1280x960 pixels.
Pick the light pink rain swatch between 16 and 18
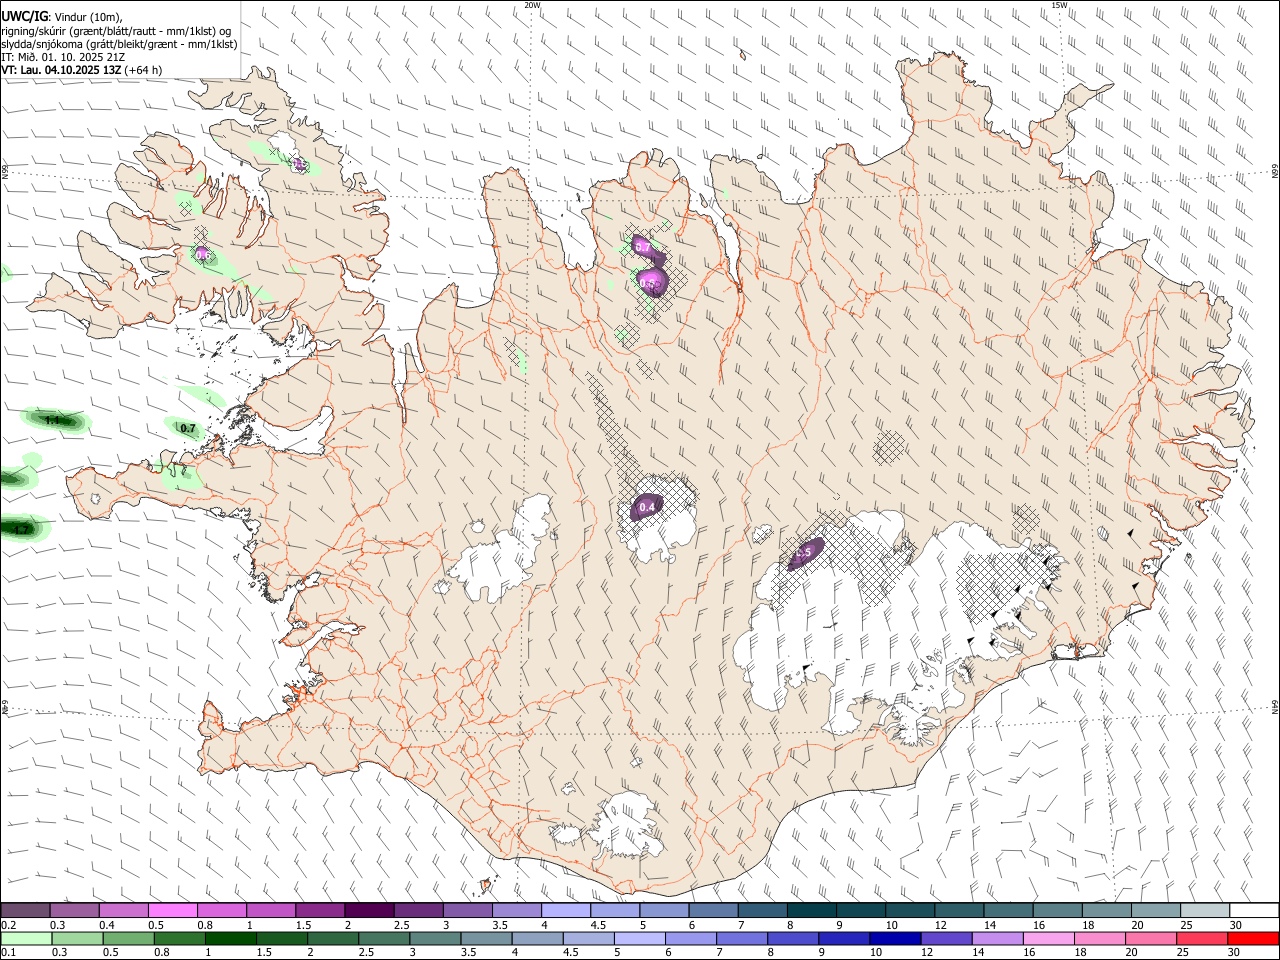[1048, 939]
